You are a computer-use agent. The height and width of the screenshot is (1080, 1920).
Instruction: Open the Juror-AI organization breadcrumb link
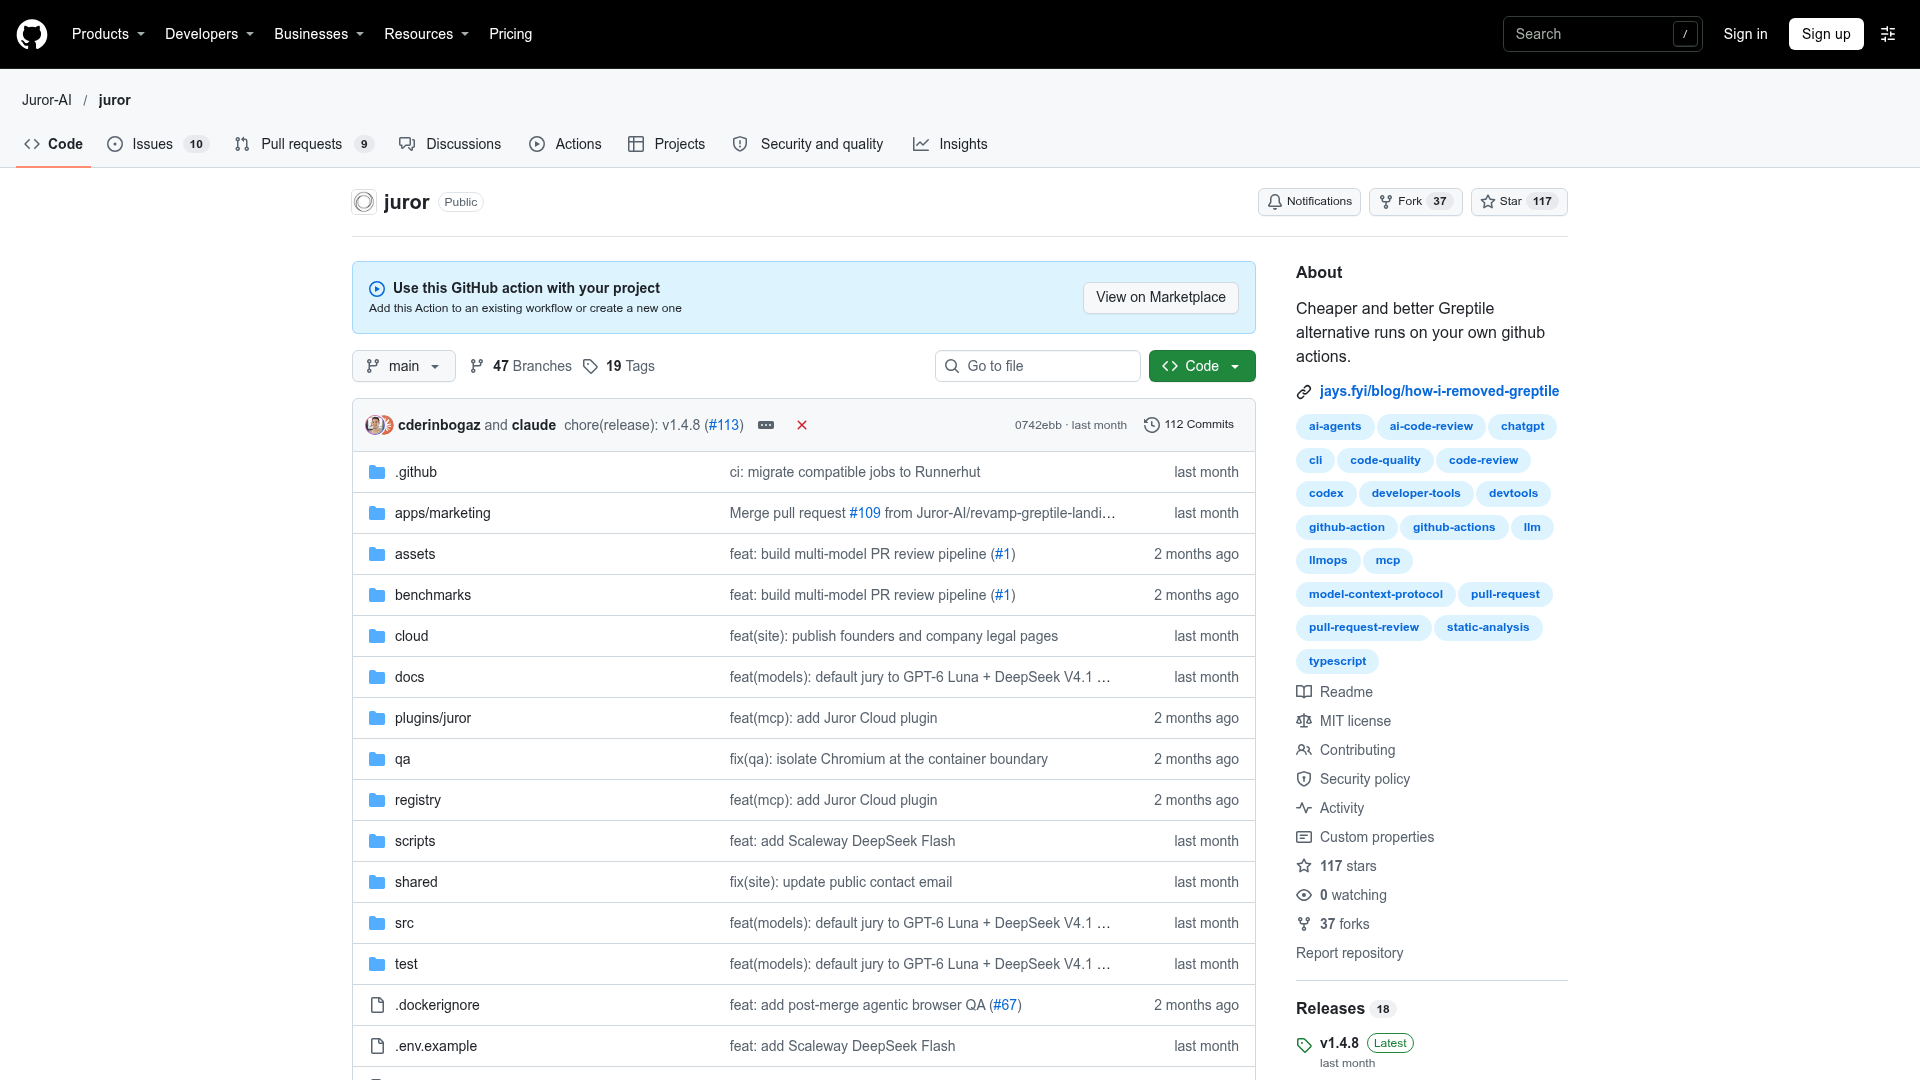point(47,100)
